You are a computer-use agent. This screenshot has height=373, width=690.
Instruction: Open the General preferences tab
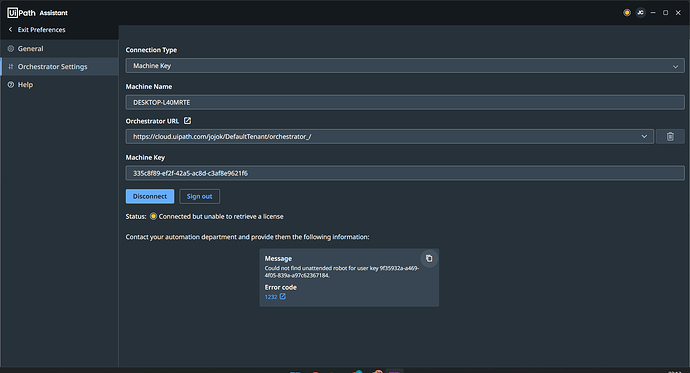click(x=59, y=49)
